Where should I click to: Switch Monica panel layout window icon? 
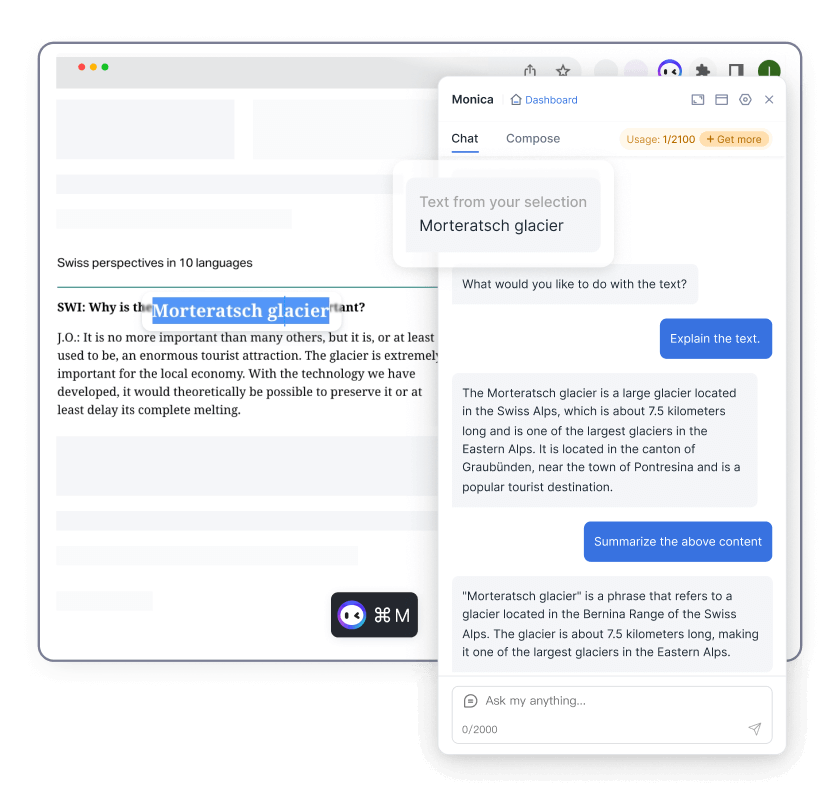pos(721,100)
